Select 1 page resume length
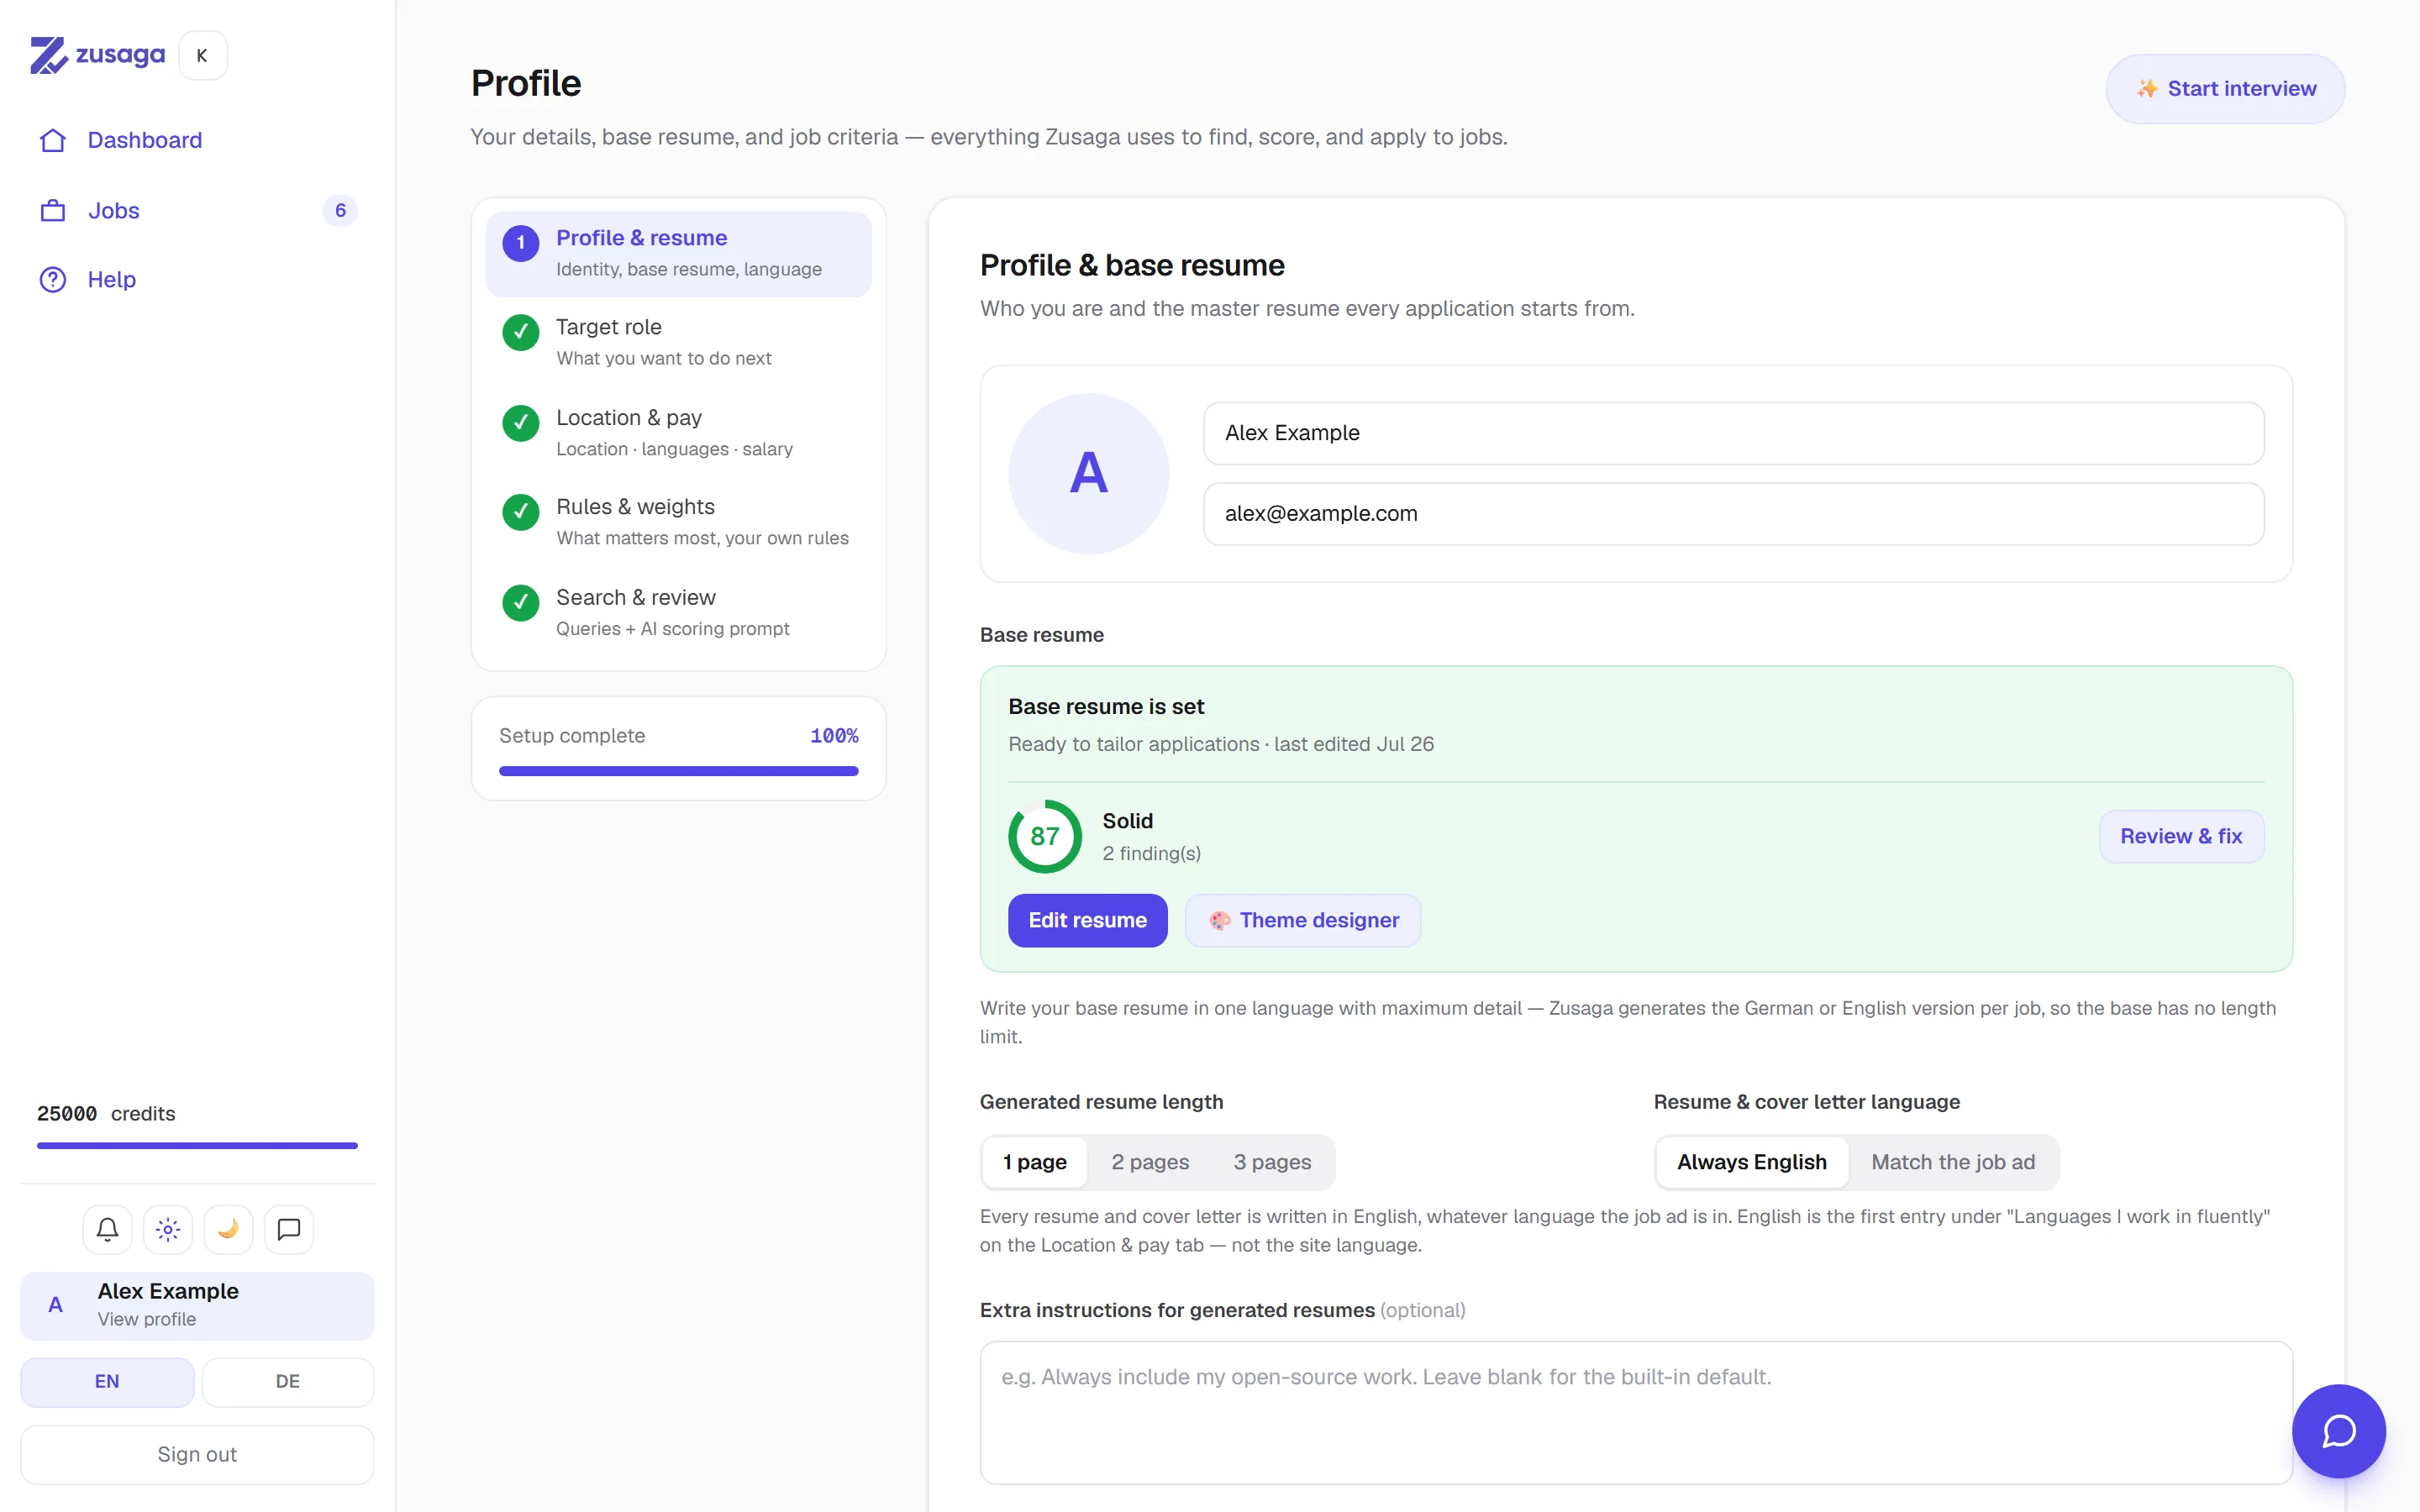This screenshot has width=2420, height=1512. coord(1035,1162)
